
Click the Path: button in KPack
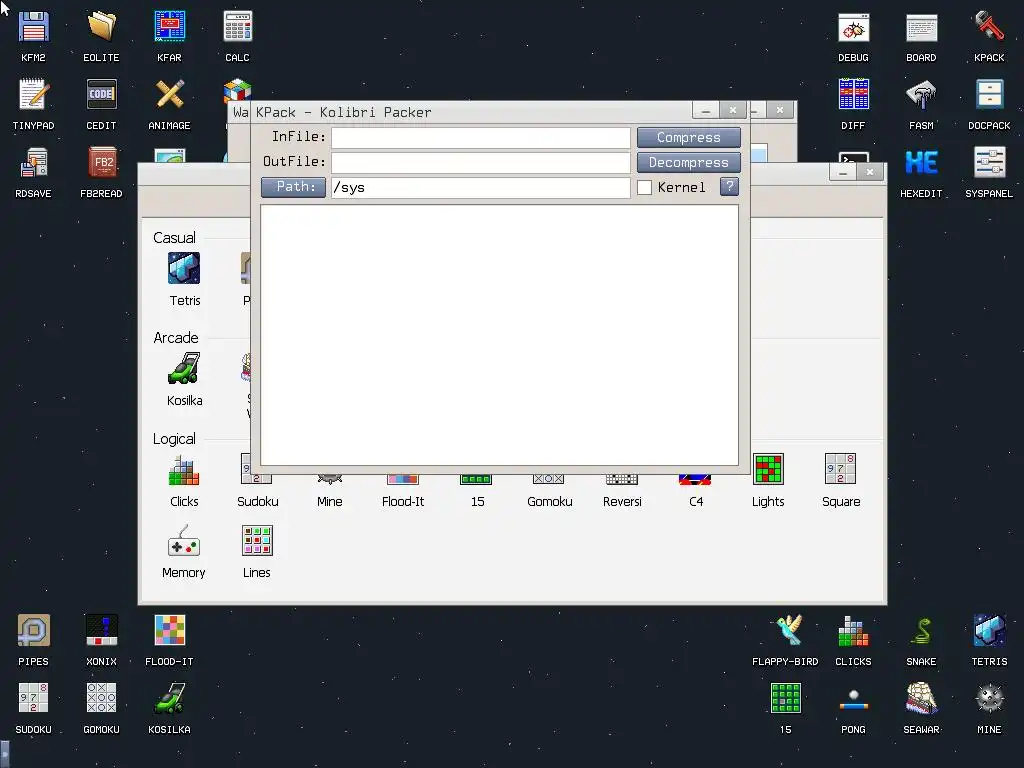point(293,187)
